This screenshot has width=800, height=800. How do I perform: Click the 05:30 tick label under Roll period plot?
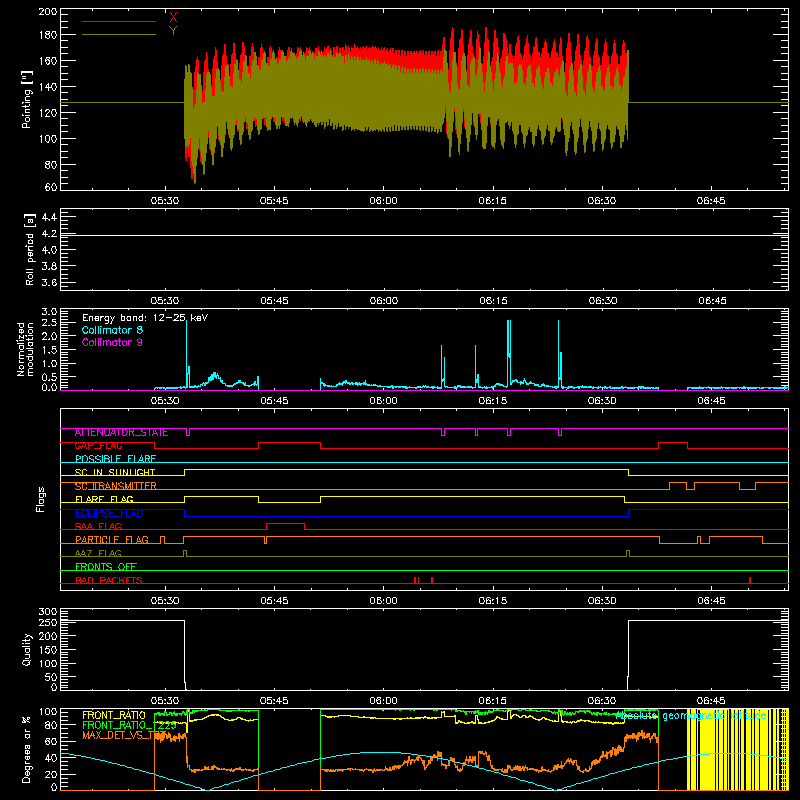click(165, 301)
